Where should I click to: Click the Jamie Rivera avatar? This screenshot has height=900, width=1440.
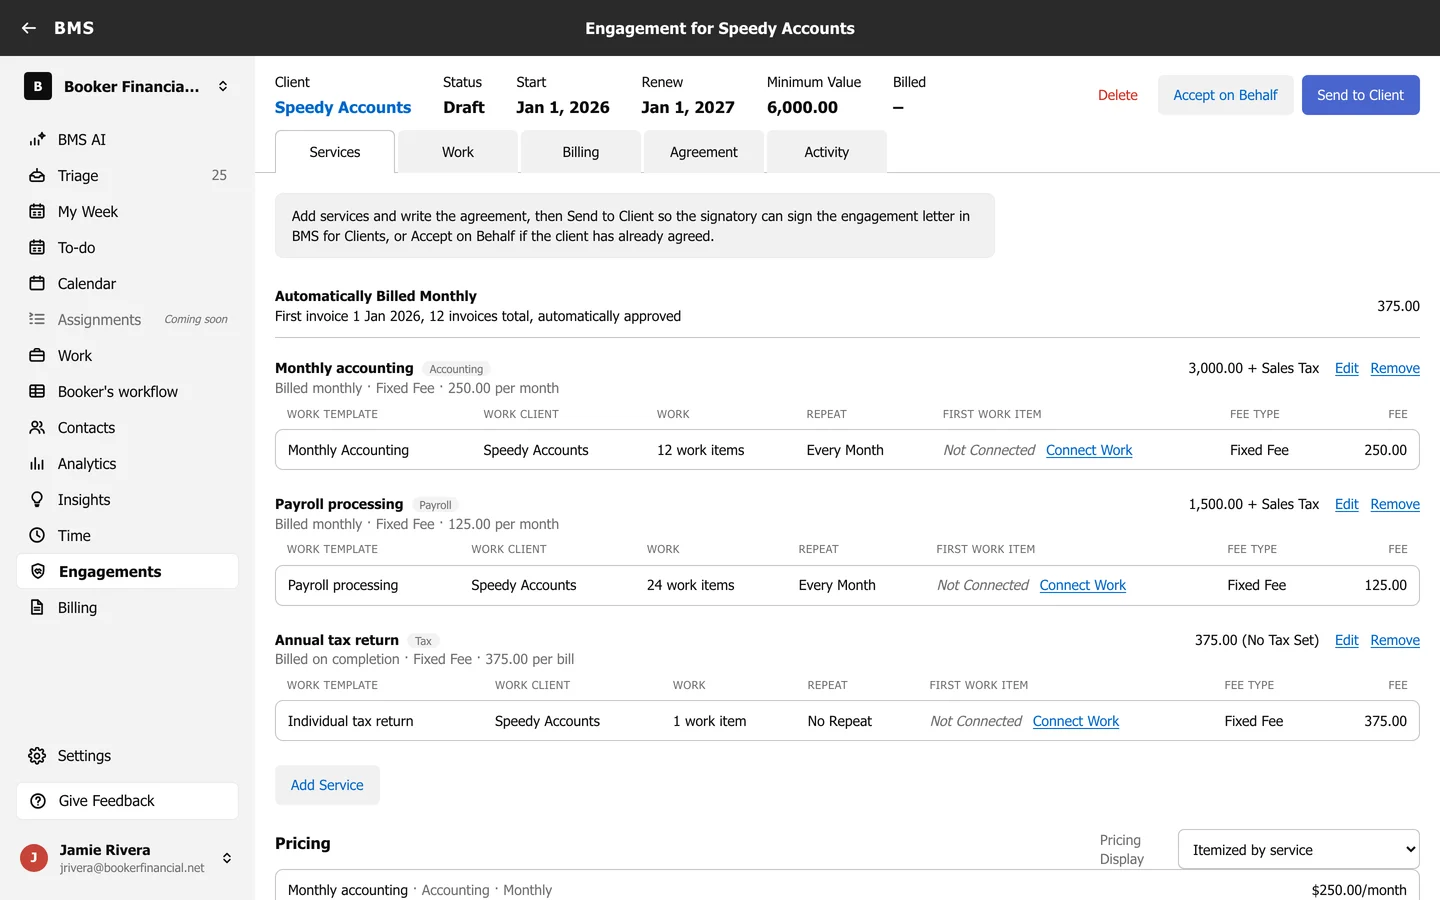(34, 858)
